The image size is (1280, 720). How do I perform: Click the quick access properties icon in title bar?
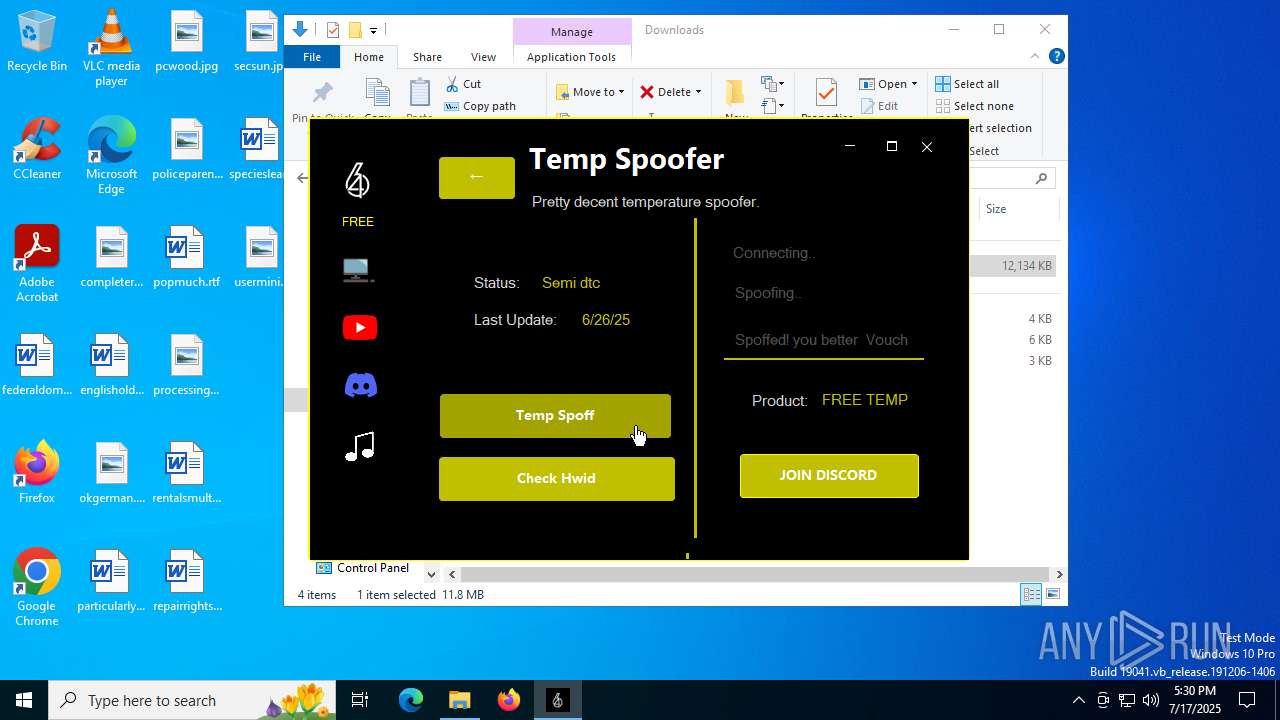tap(333, 30)
